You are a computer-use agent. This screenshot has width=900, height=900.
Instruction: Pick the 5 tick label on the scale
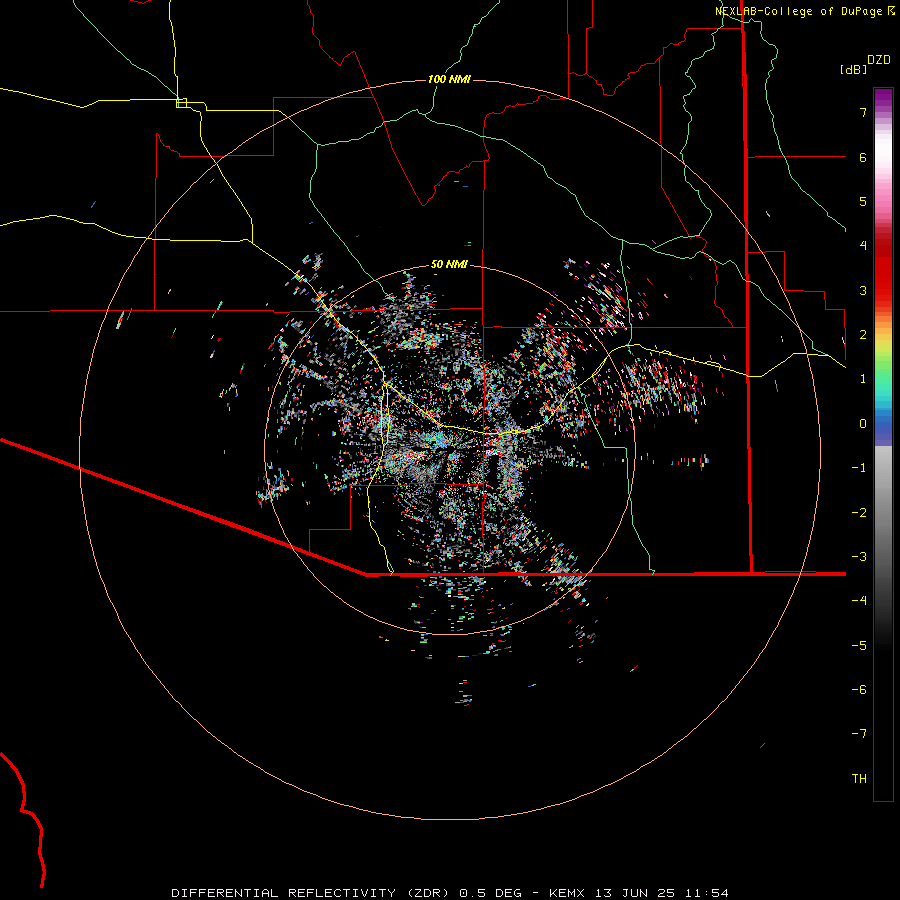pos(863,201)
